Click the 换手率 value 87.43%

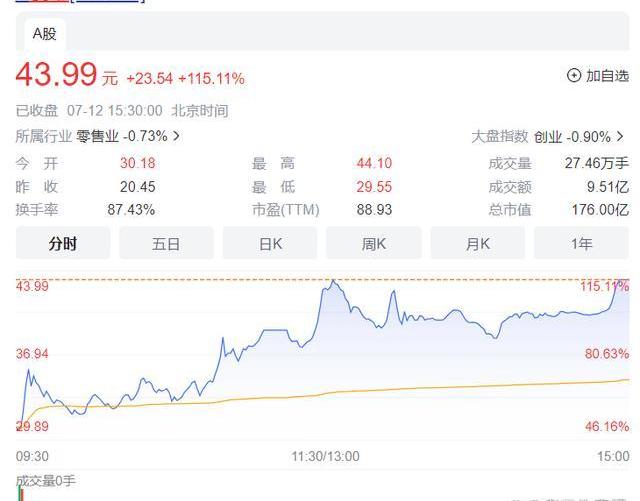point(131,210)
